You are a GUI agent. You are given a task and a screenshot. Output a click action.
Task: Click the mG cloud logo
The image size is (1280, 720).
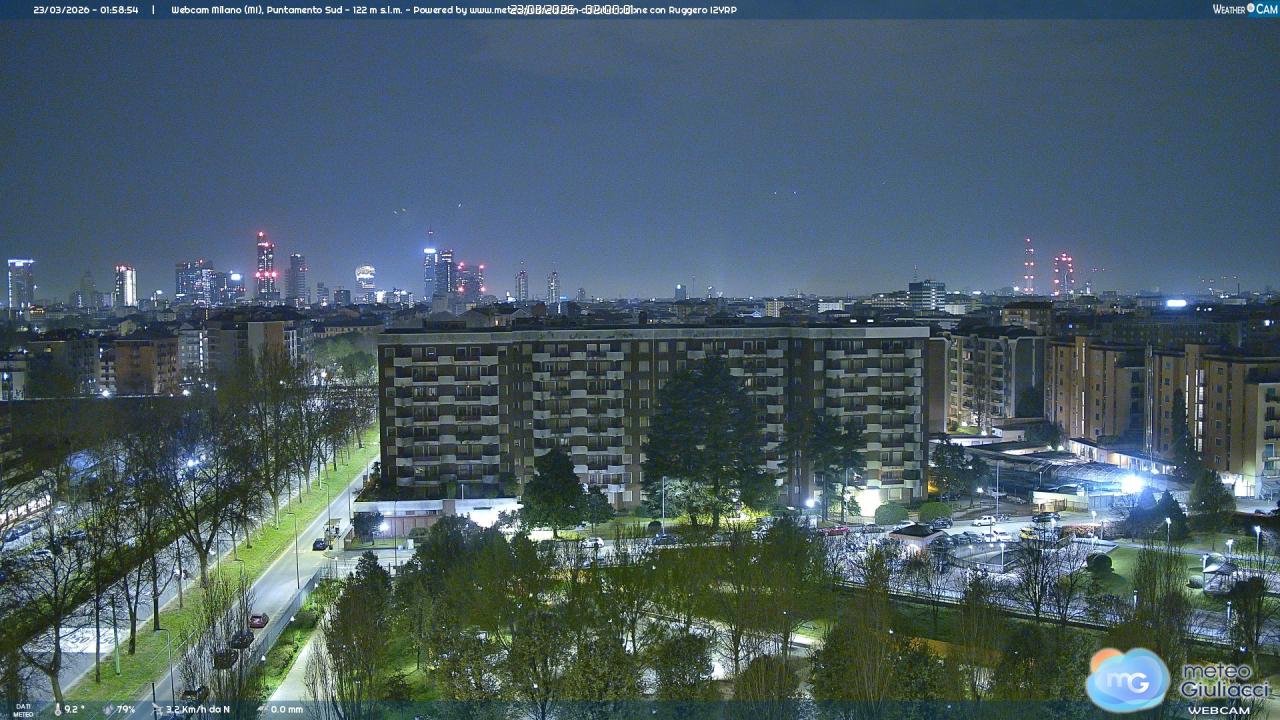[1128, 680]
